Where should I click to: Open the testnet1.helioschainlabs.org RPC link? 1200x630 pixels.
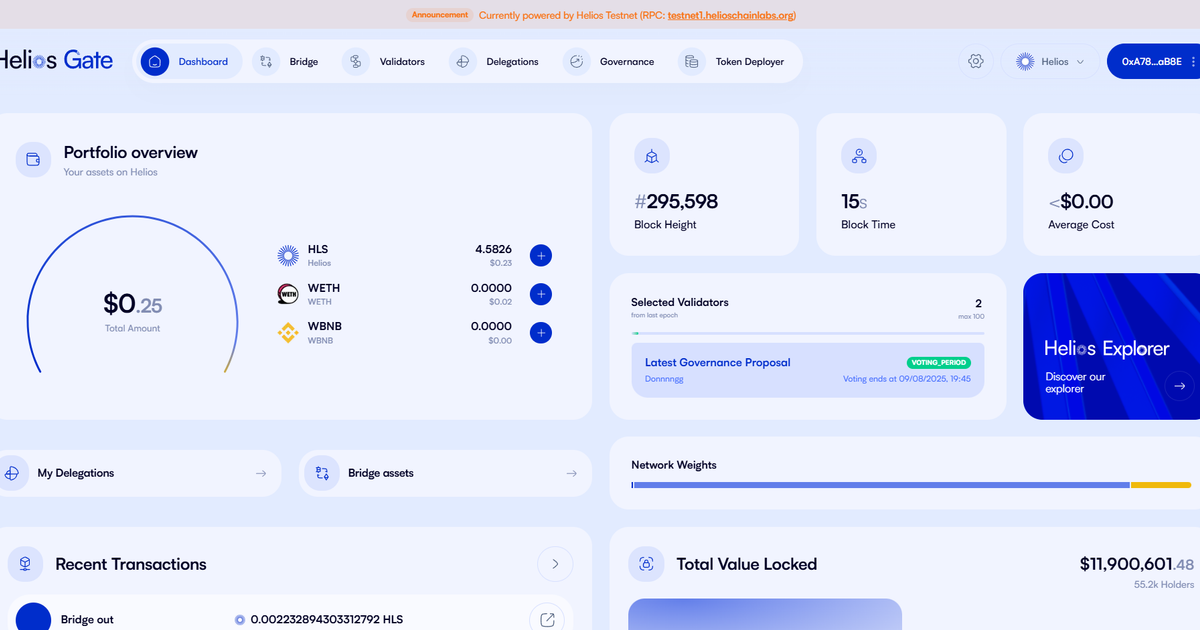coord(732,15)
